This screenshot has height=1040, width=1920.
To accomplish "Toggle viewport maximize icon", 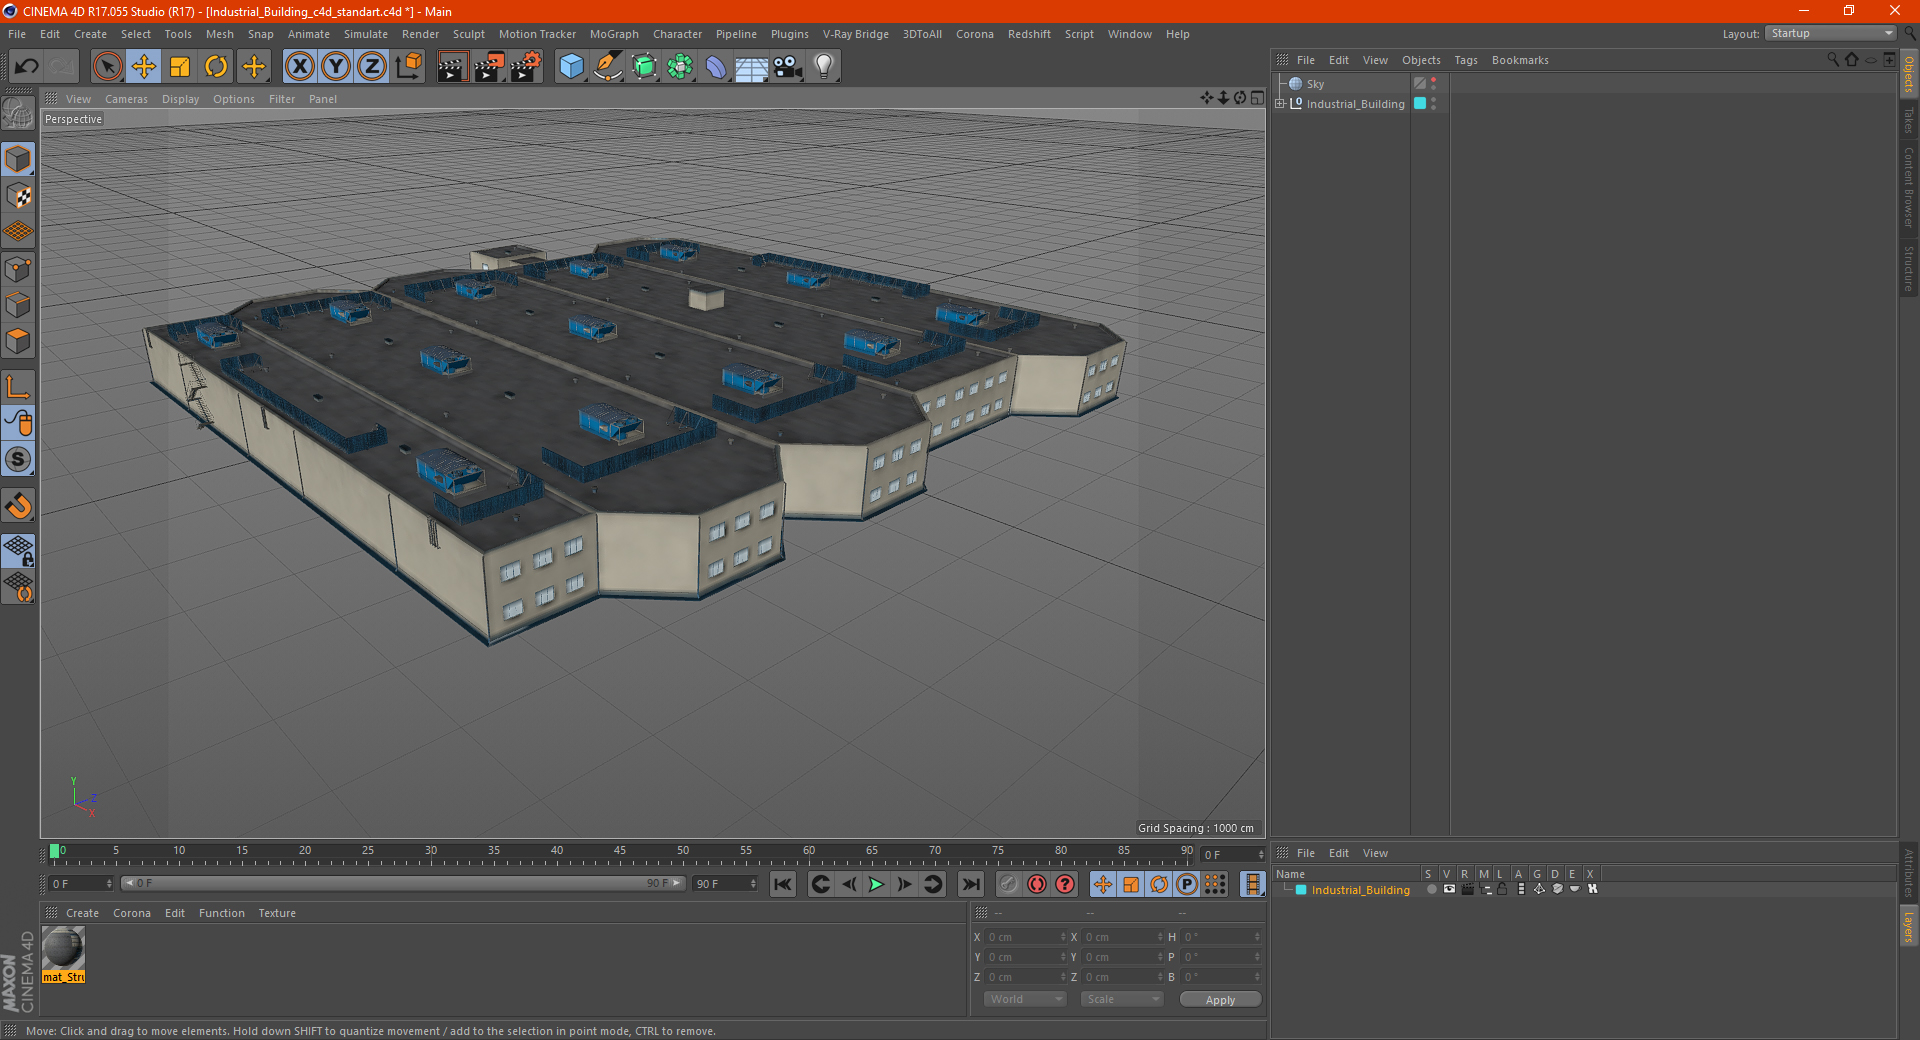I will 1257,98.
